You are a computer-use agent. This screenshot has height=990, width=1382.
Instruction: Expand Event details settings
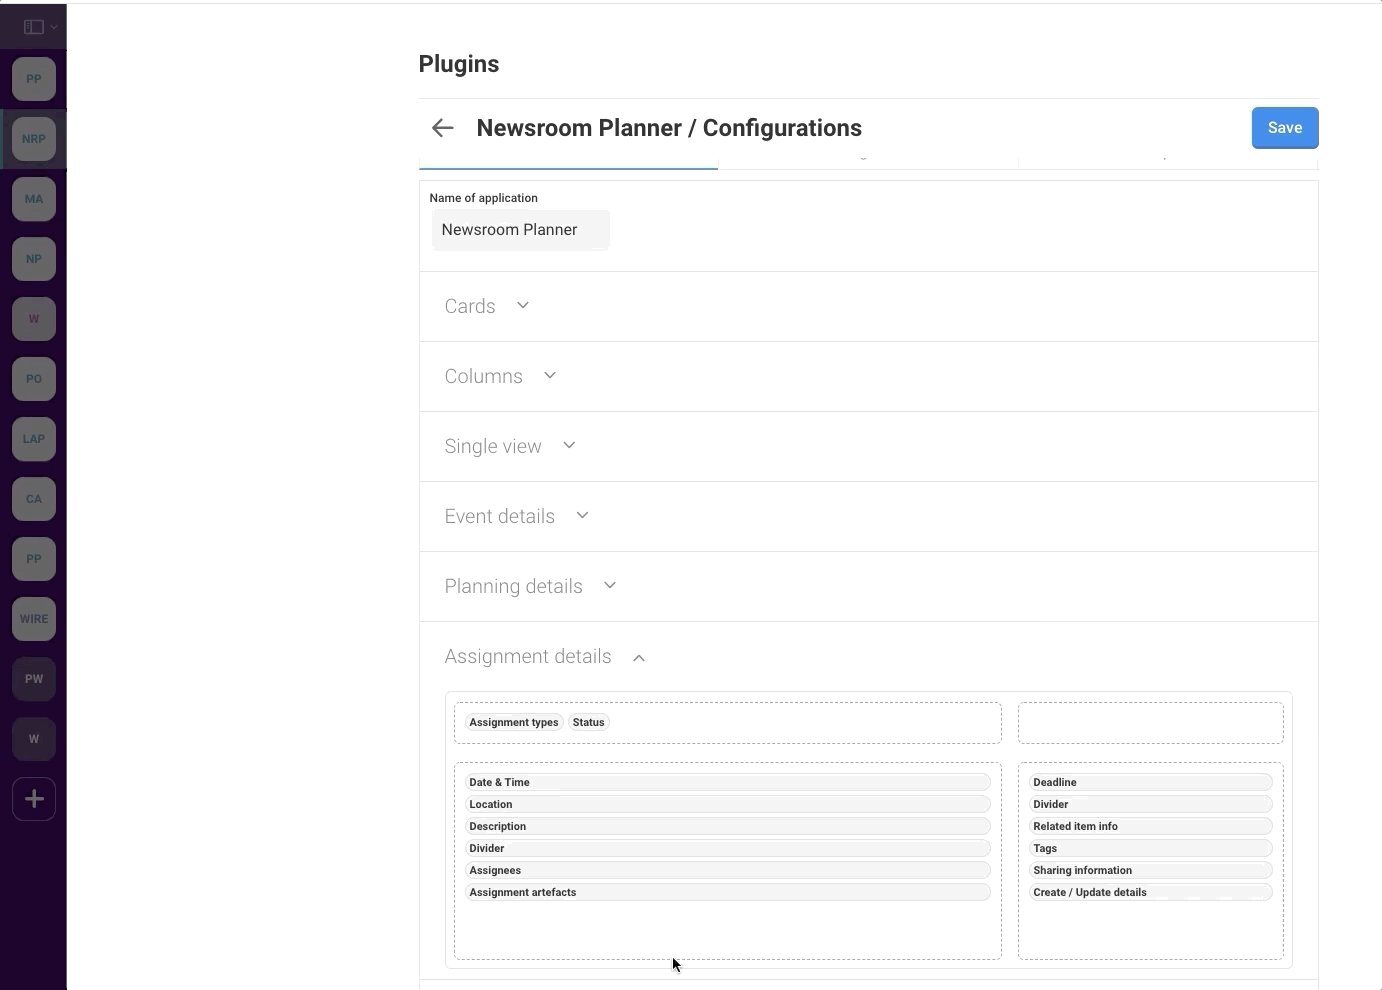point(516,516)
